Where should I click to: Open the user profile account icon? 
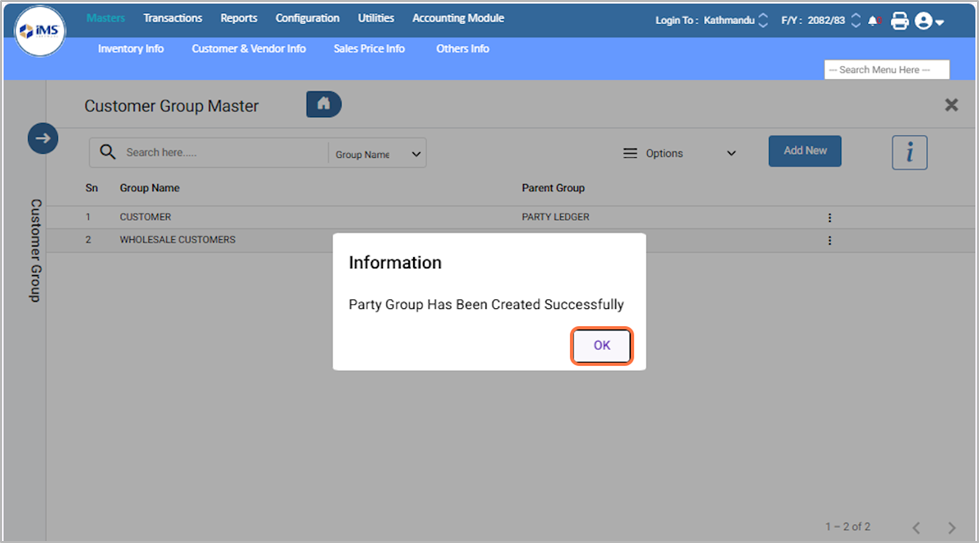pyautogui.click(x=928, y=21)
